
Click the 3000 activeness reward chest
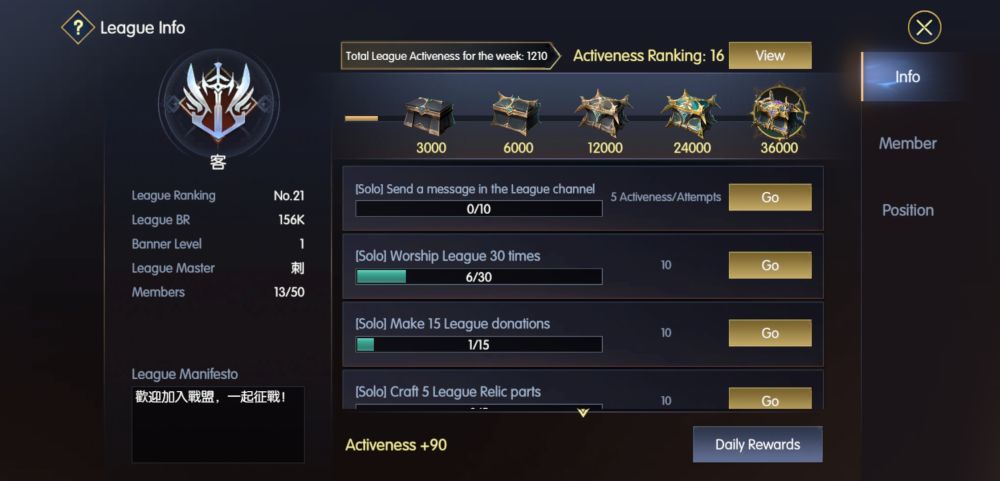tap(429, 115)
